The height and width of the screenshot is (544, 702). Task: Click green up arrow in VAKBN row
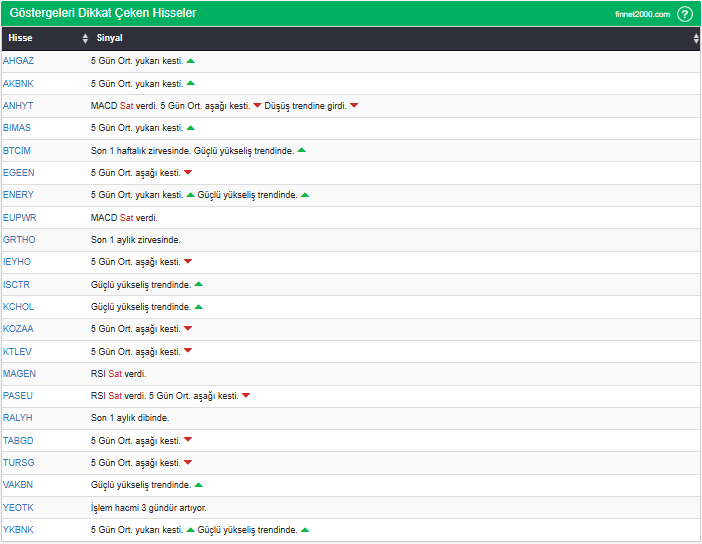pos(199,485)
